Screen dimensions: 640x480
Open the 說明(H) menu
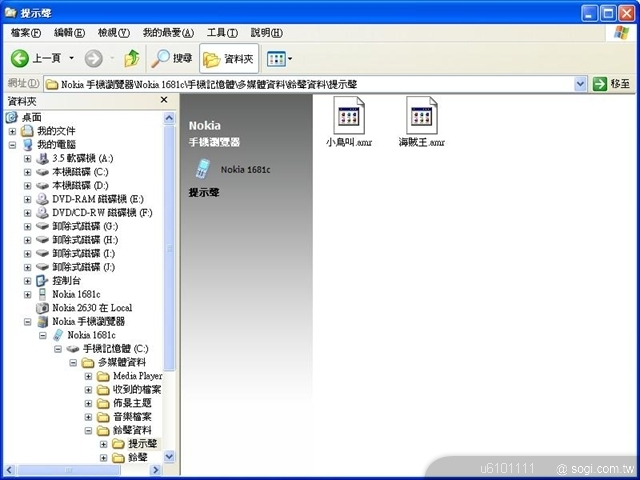[266, 33]
